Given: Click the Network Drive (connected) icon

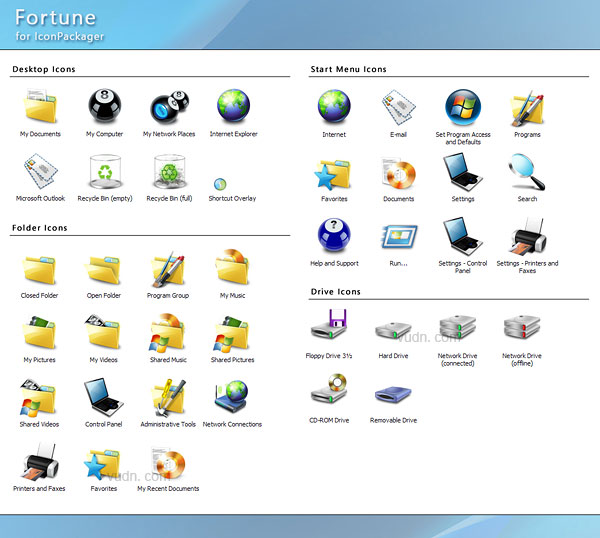Looking at the screenshot, I should [x=458, y=328].
